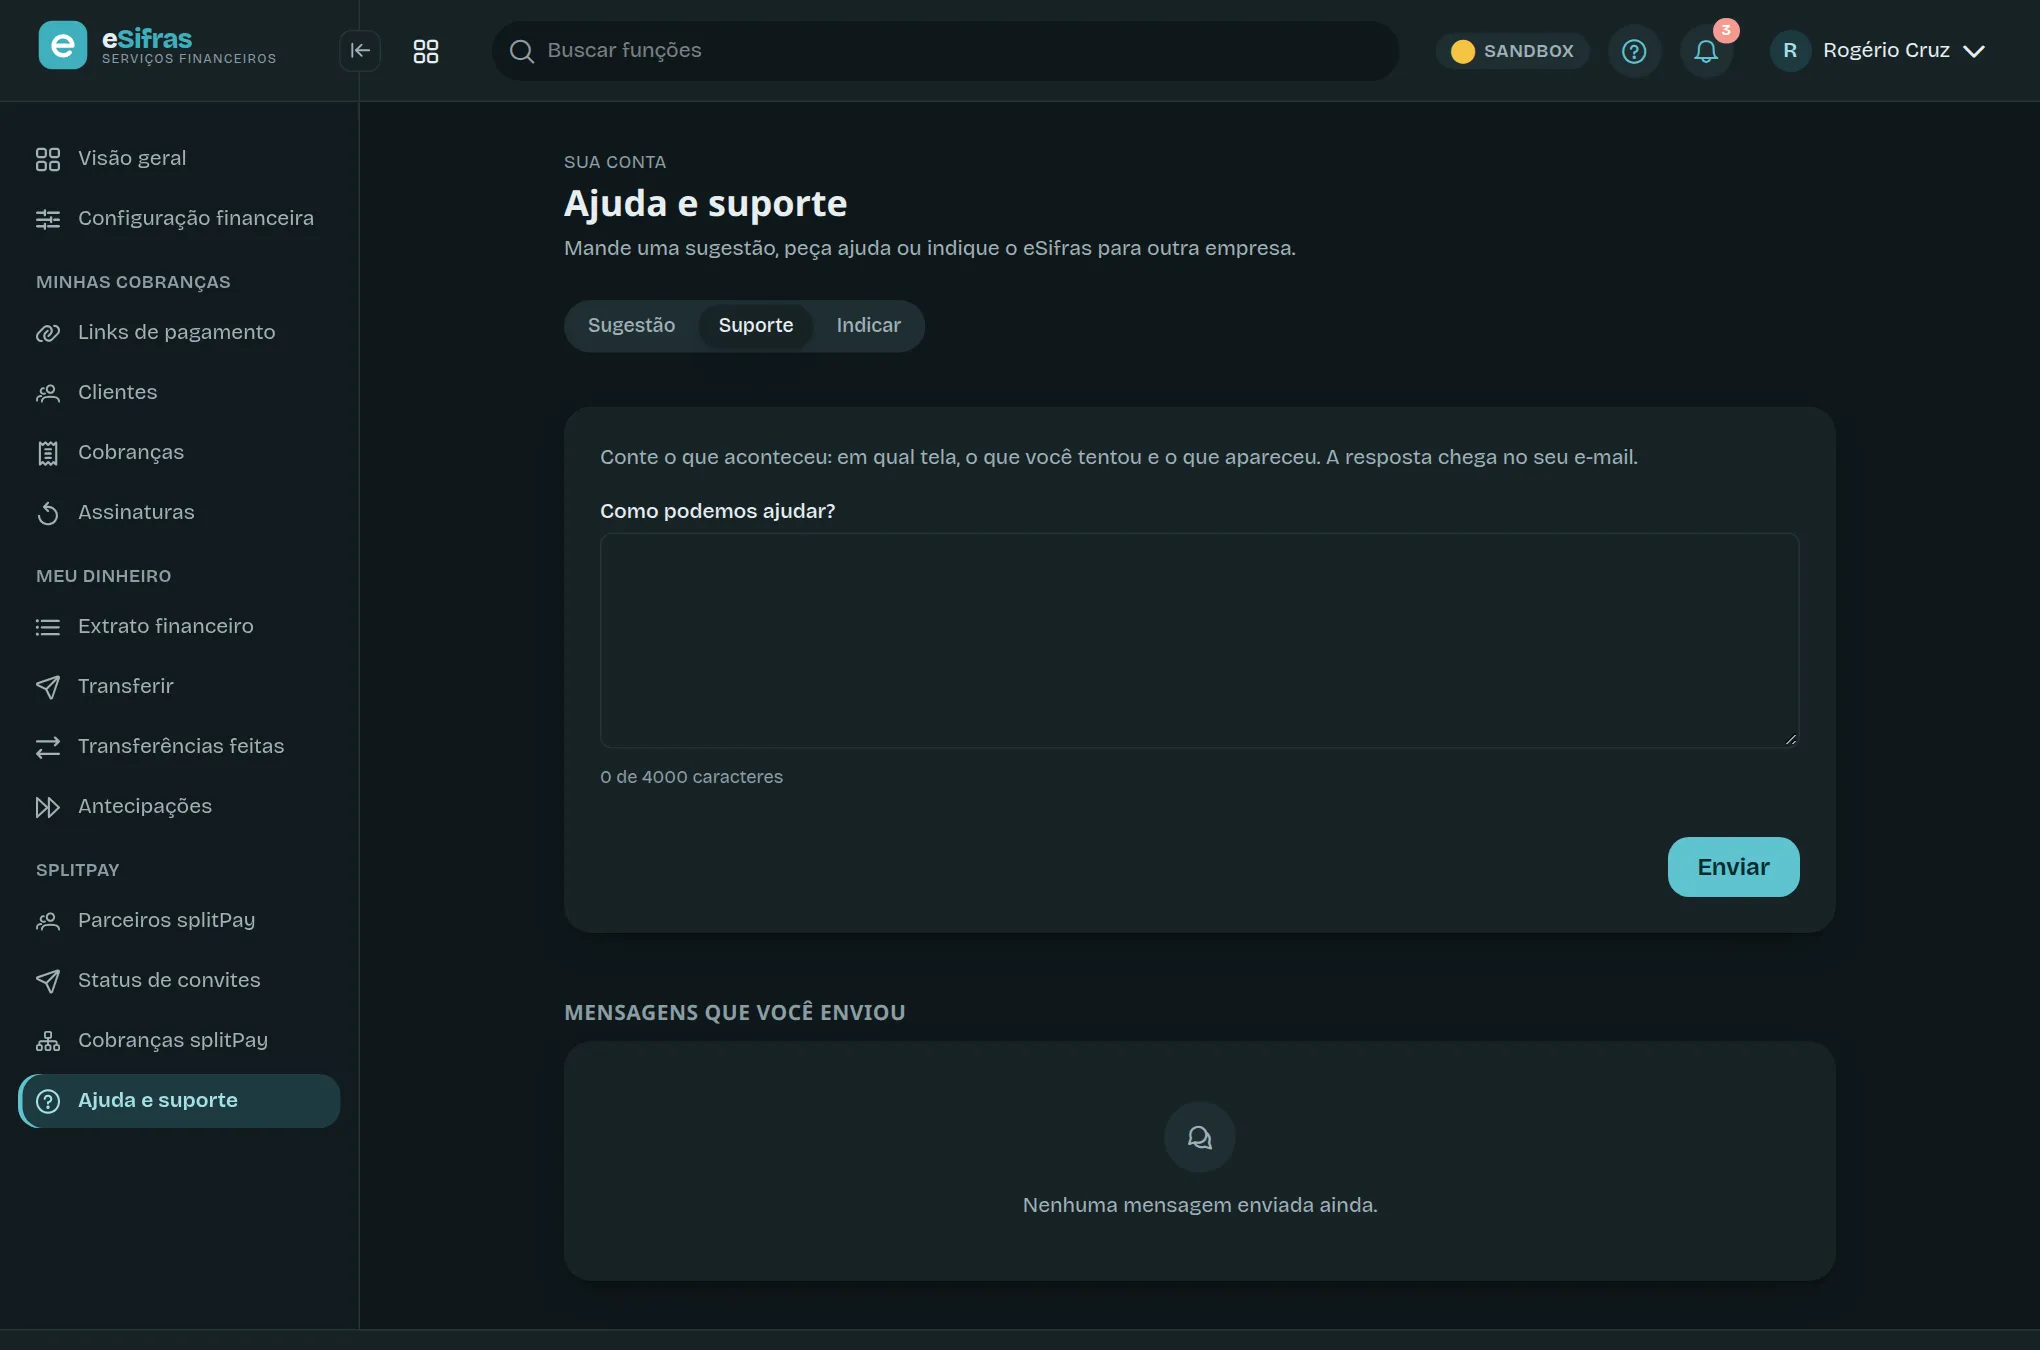Screen dimensions: 2040x1350
Task: Click the empty messages chat icon
Action: (1199, 1137)
